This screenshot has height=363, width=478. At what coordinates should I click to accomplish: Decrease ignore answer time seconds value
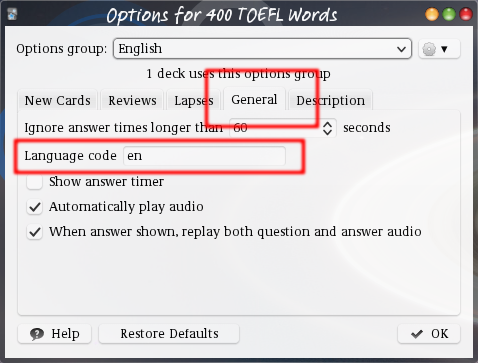(x=327, y=132)
